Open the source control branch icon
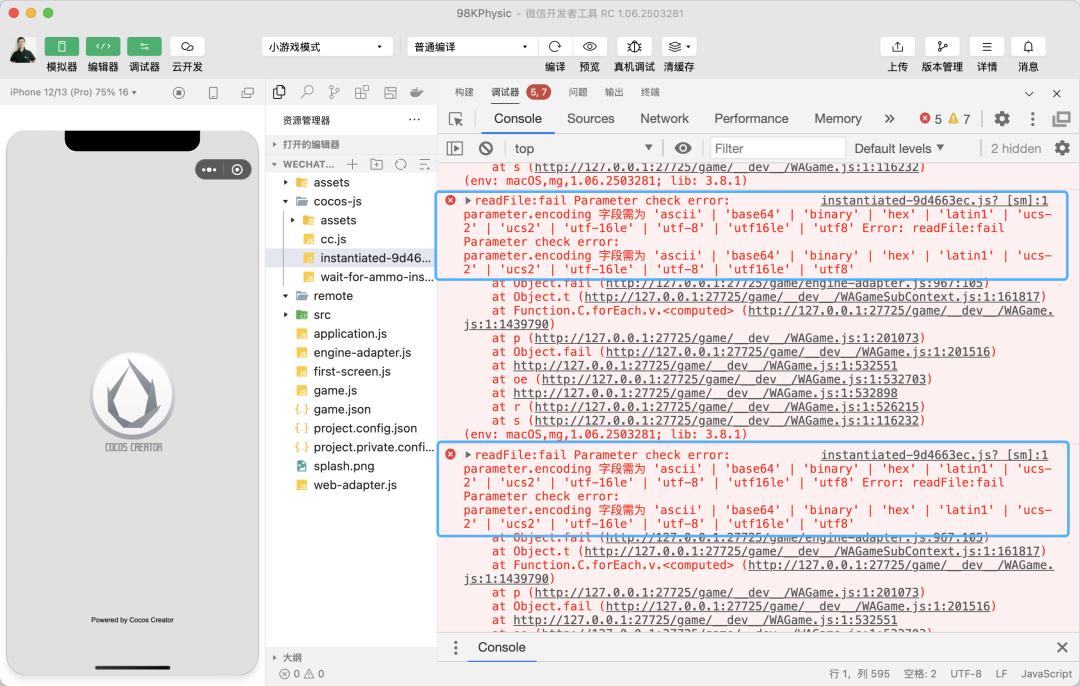Viewport: 1080px width, 686px height. click(334, 92)
